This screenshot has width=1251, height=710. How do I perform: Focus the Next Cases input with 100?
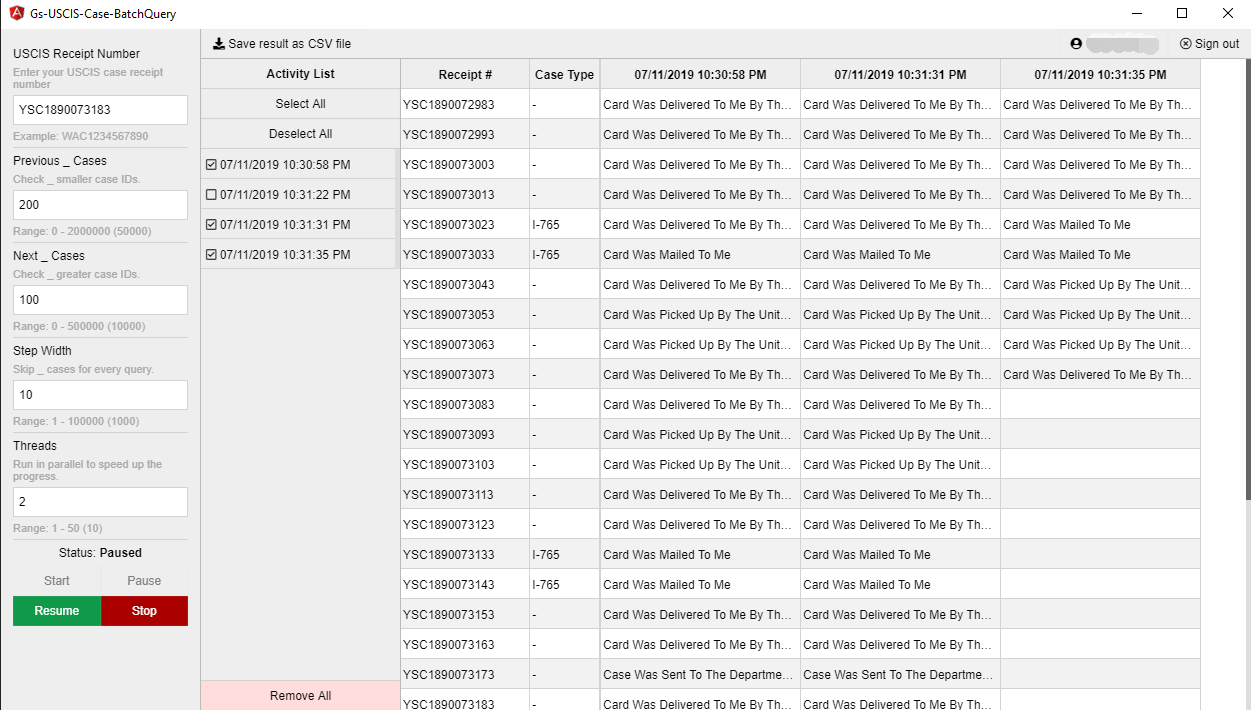point(100,300)
